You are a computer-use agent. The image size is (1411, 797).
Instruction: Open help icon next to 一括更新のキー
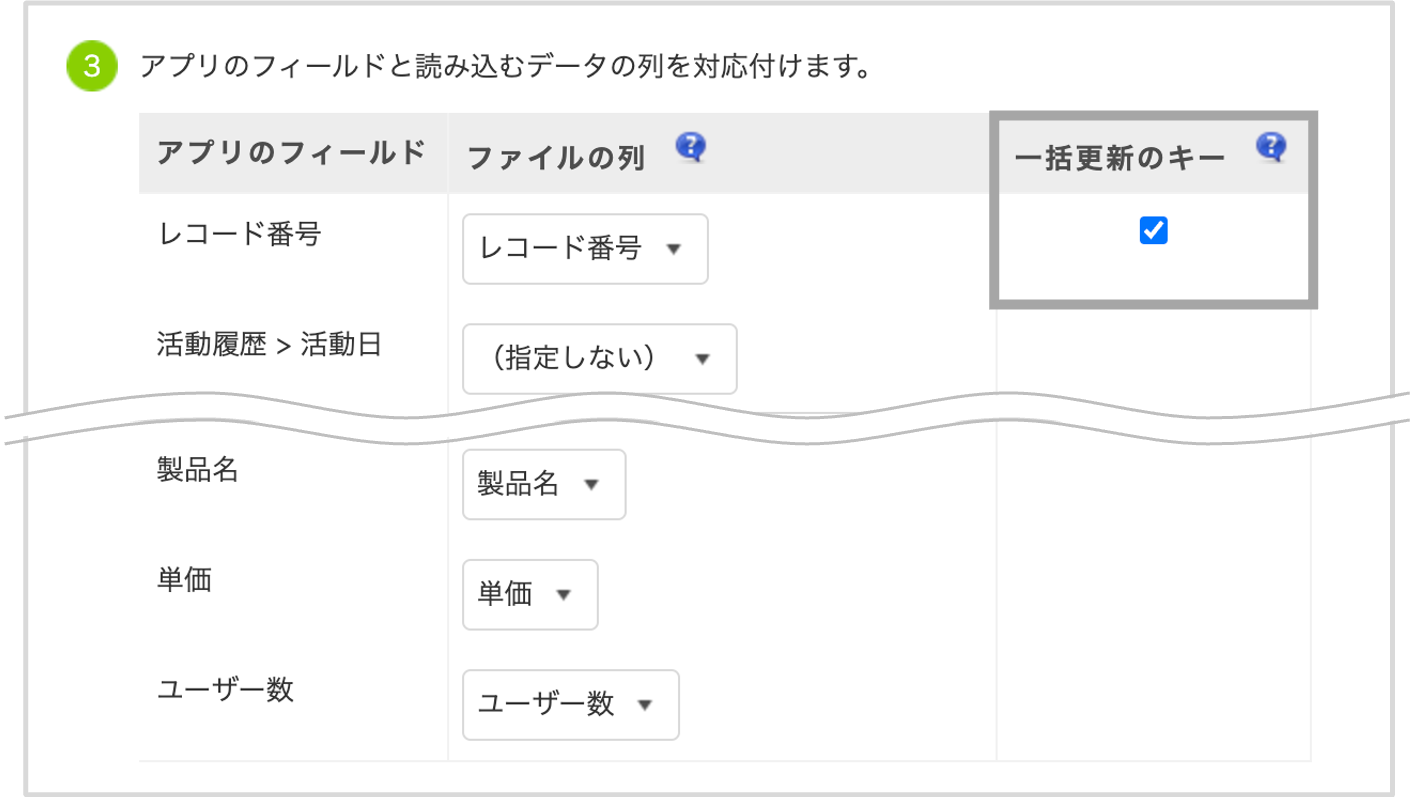[x=1270, y=148]
